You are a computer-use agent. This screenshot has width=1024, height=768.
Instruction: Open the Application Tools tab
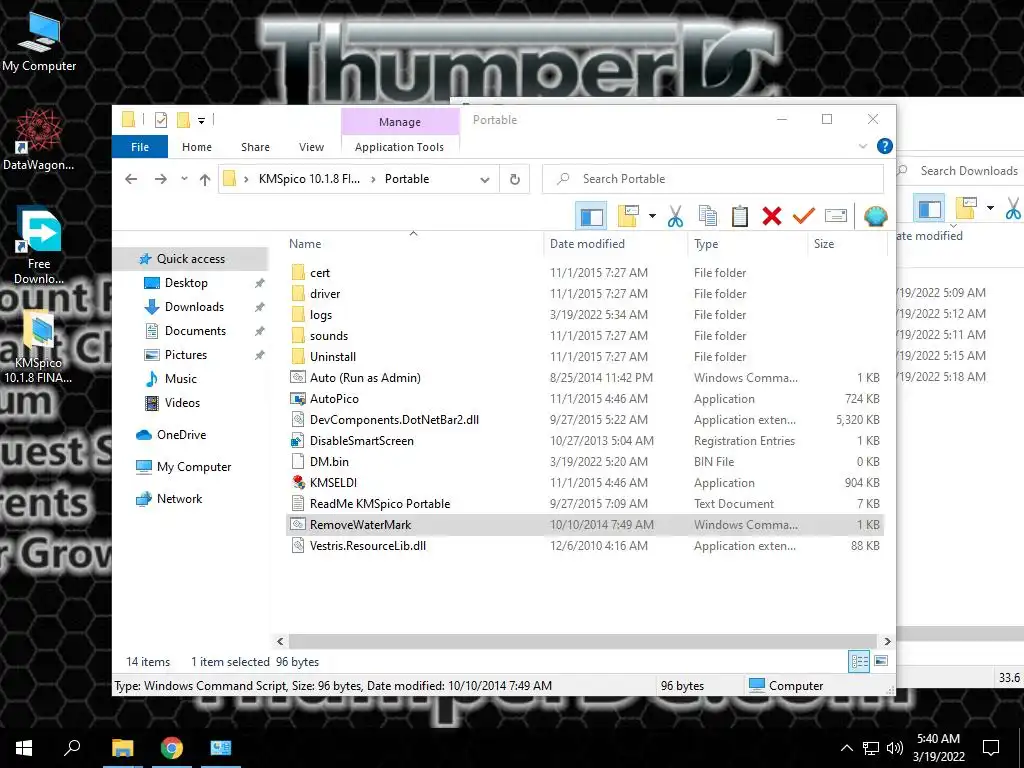point(399,147)
